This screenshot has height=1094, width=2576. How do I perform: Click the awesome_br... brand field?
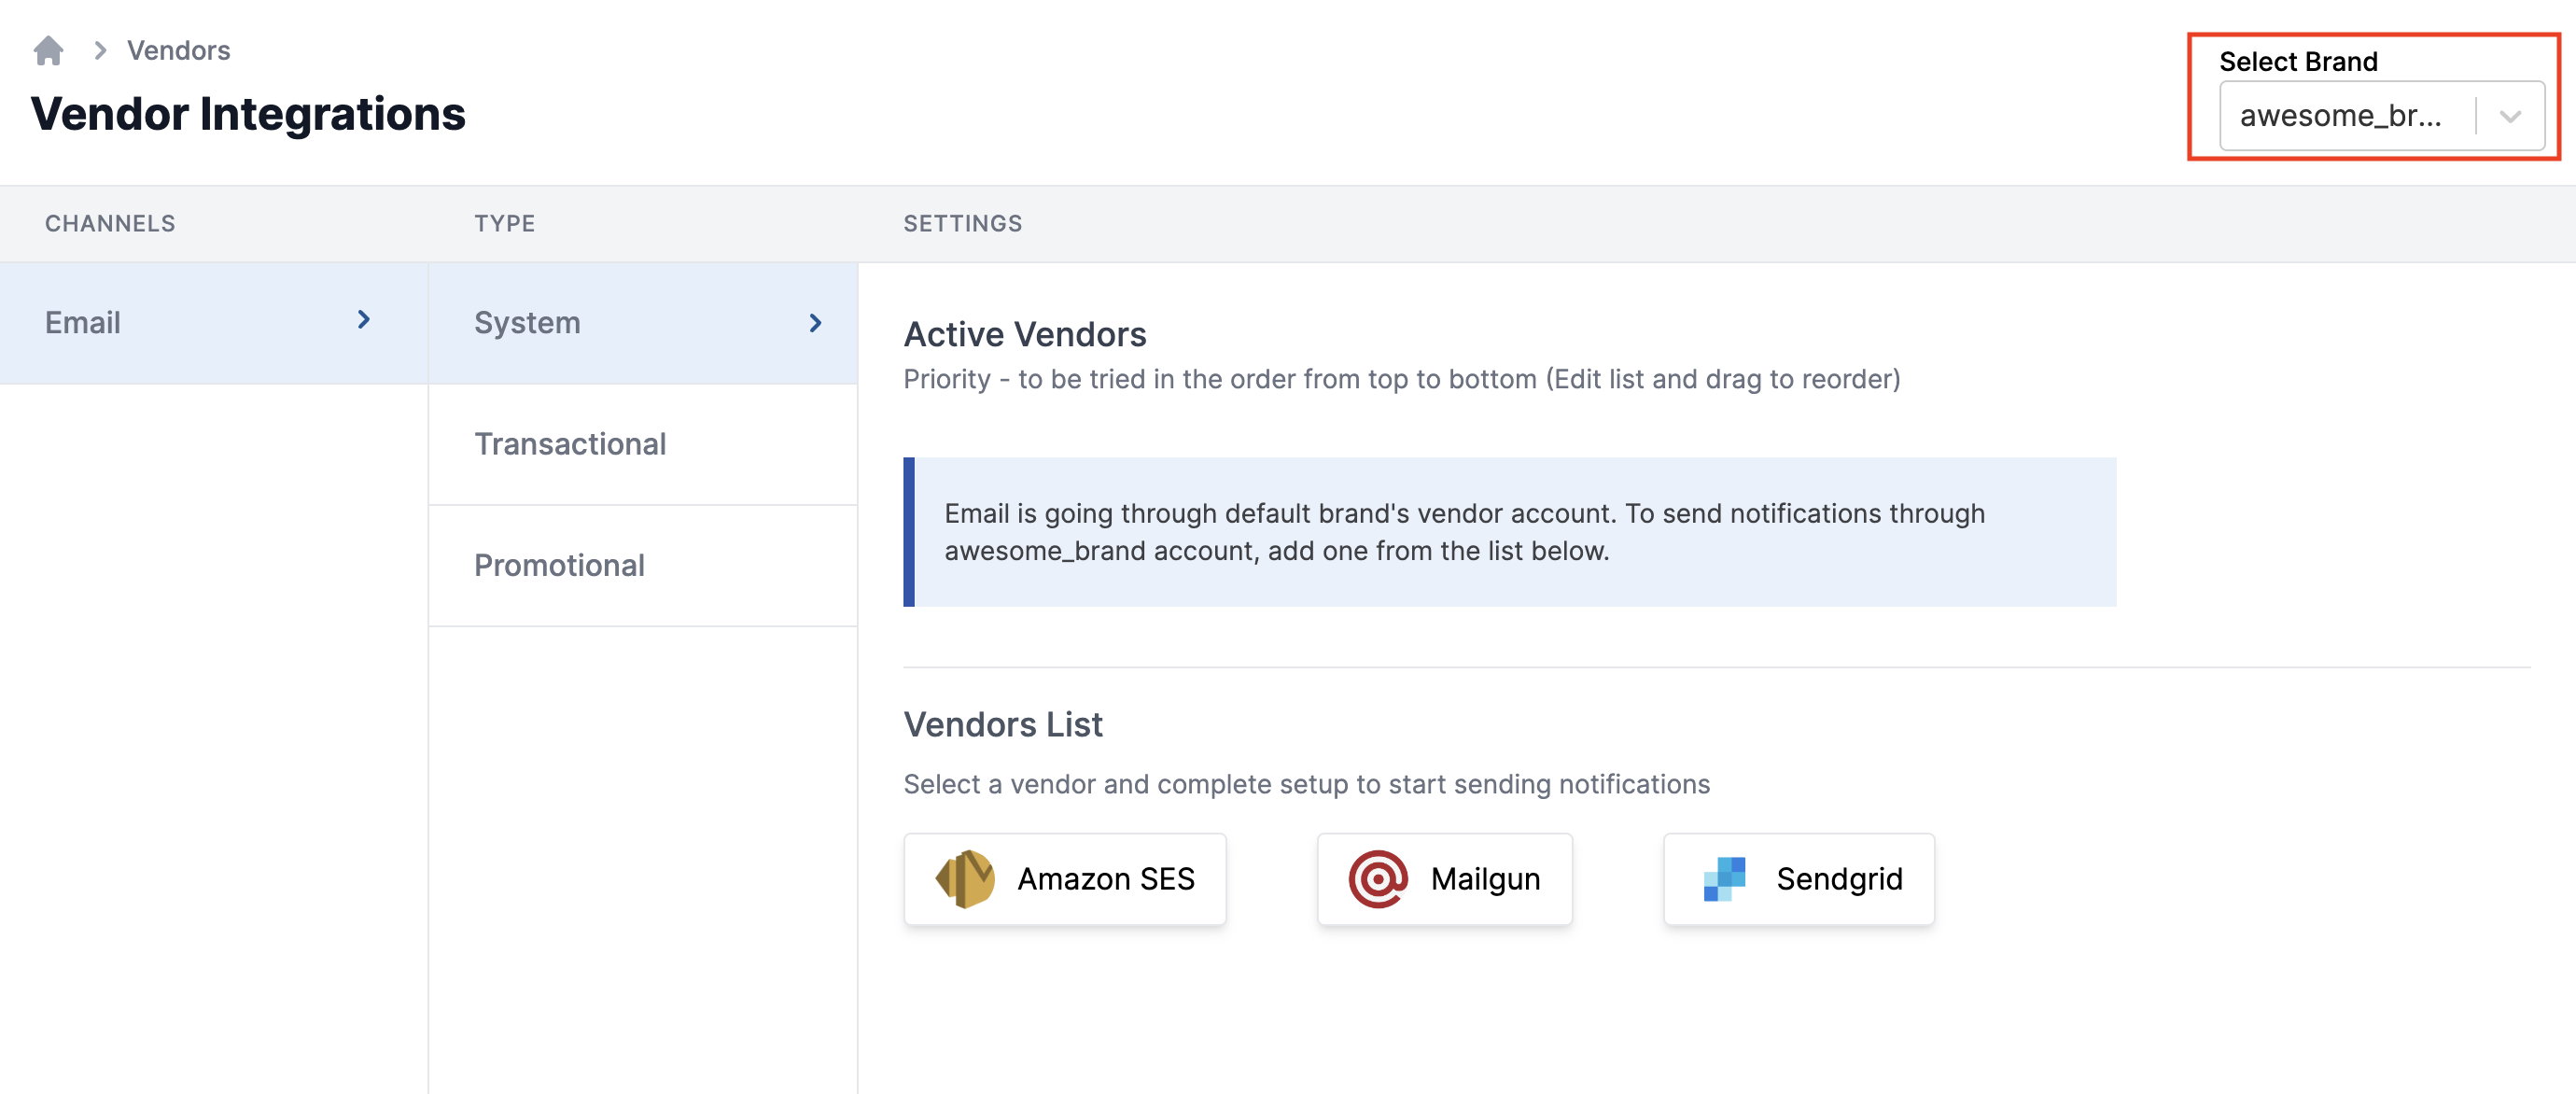(x=2340, y=116)
